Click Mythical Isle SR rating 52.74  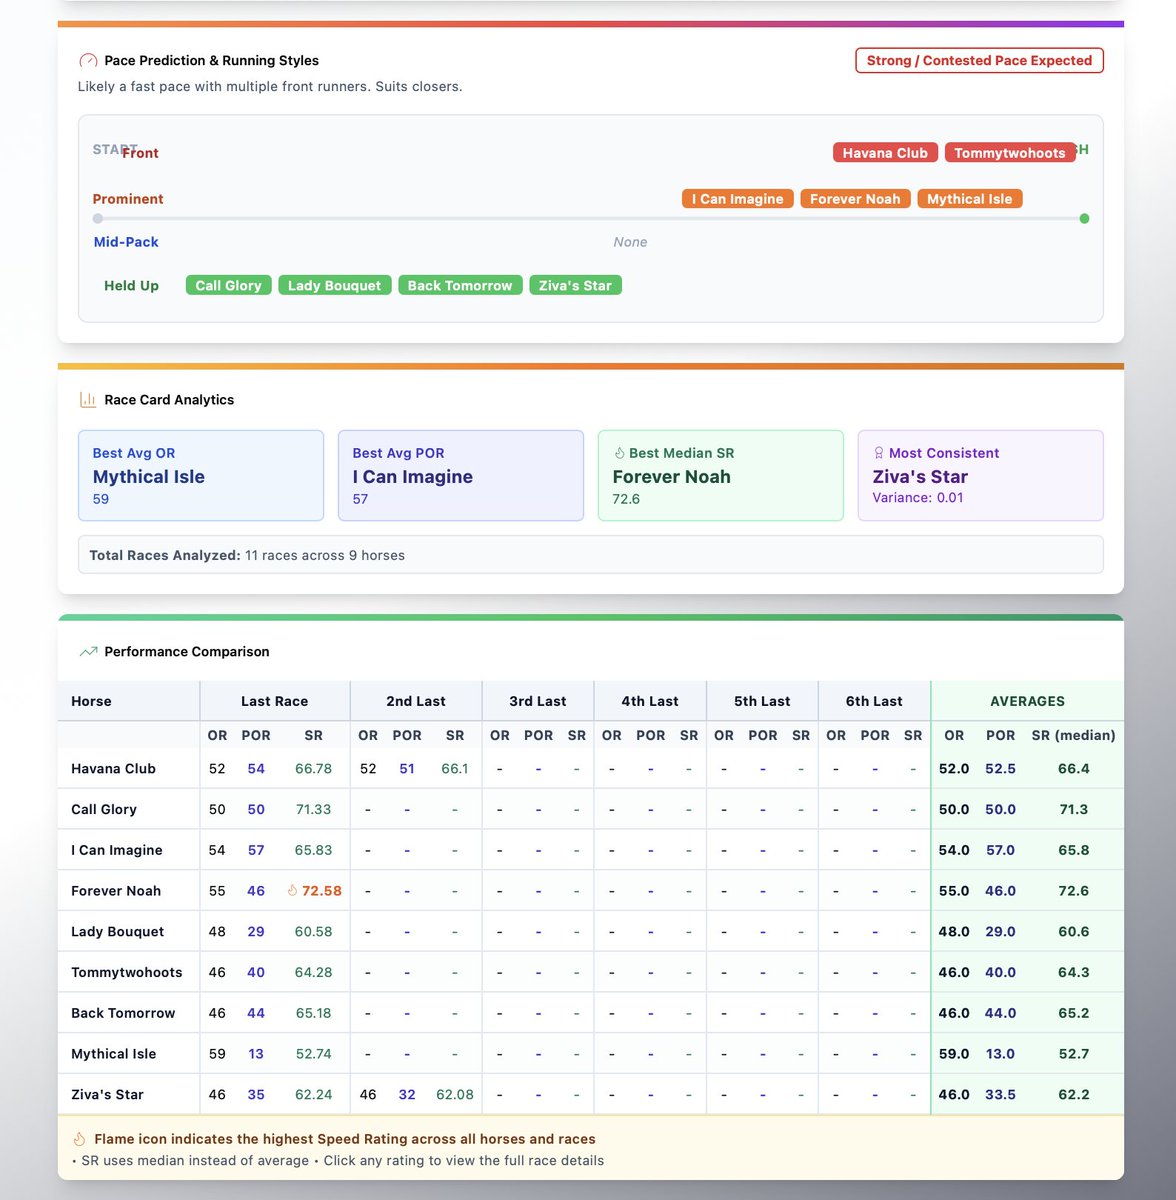tap(313, 1054)
